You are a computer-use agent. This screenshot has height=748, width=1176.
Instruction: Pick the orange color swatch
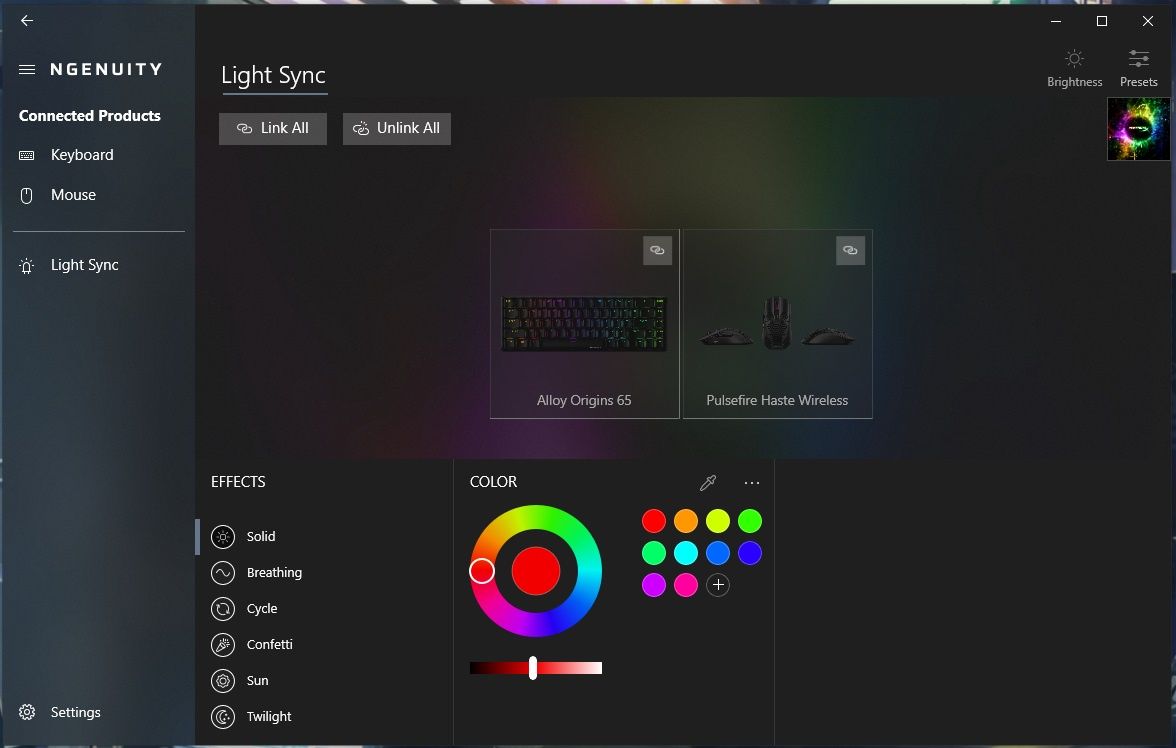pos(686,521)
